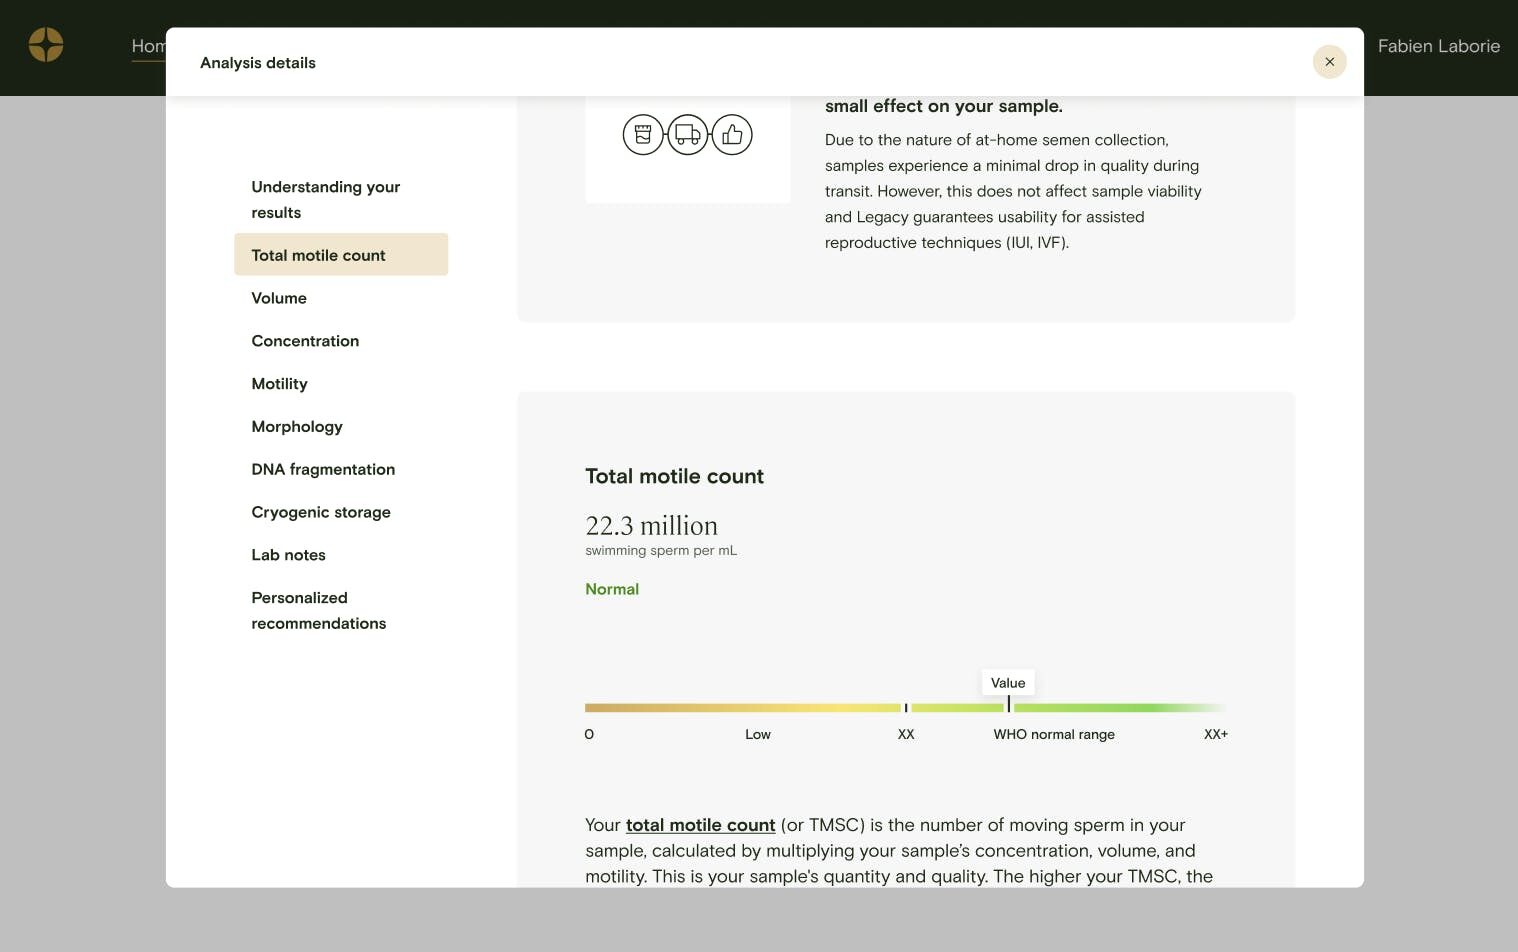Click the 'XX+' scale label
This screenshot has height=952, width=1518.
tap(1215, 735)
